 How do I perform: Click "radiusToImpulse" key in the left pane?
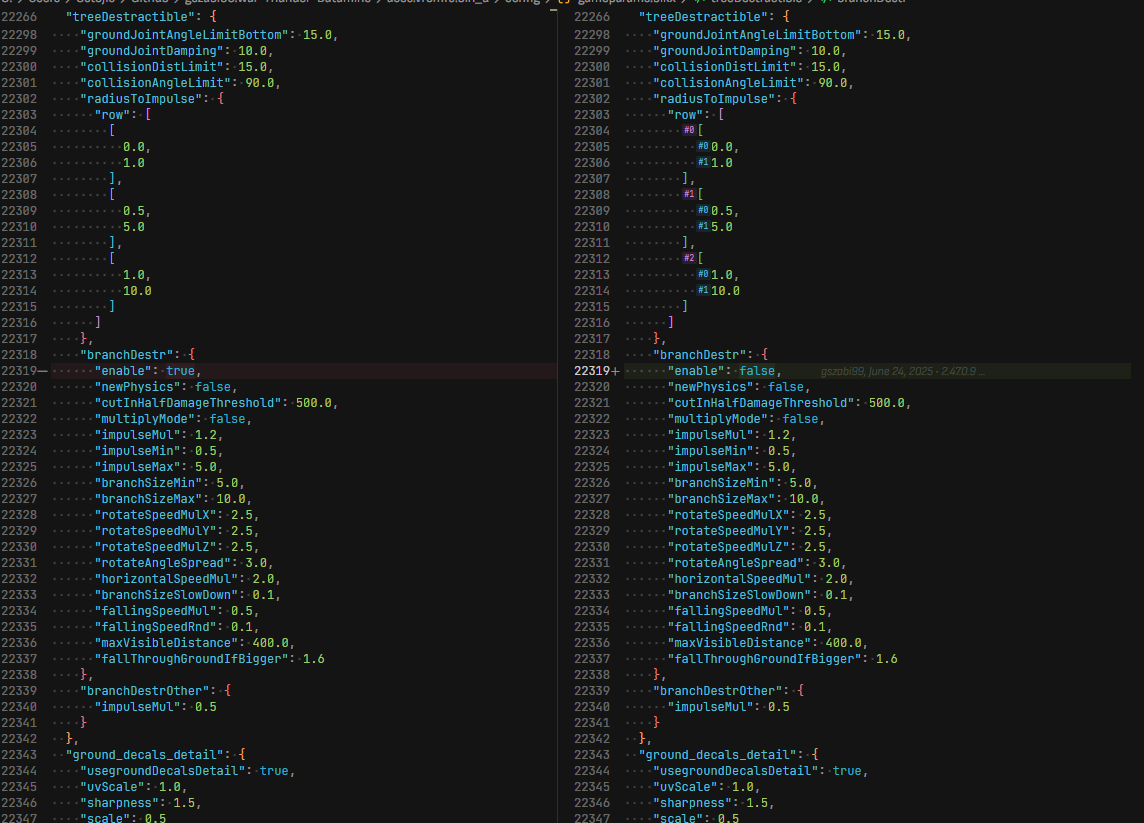tap(141, 98)
